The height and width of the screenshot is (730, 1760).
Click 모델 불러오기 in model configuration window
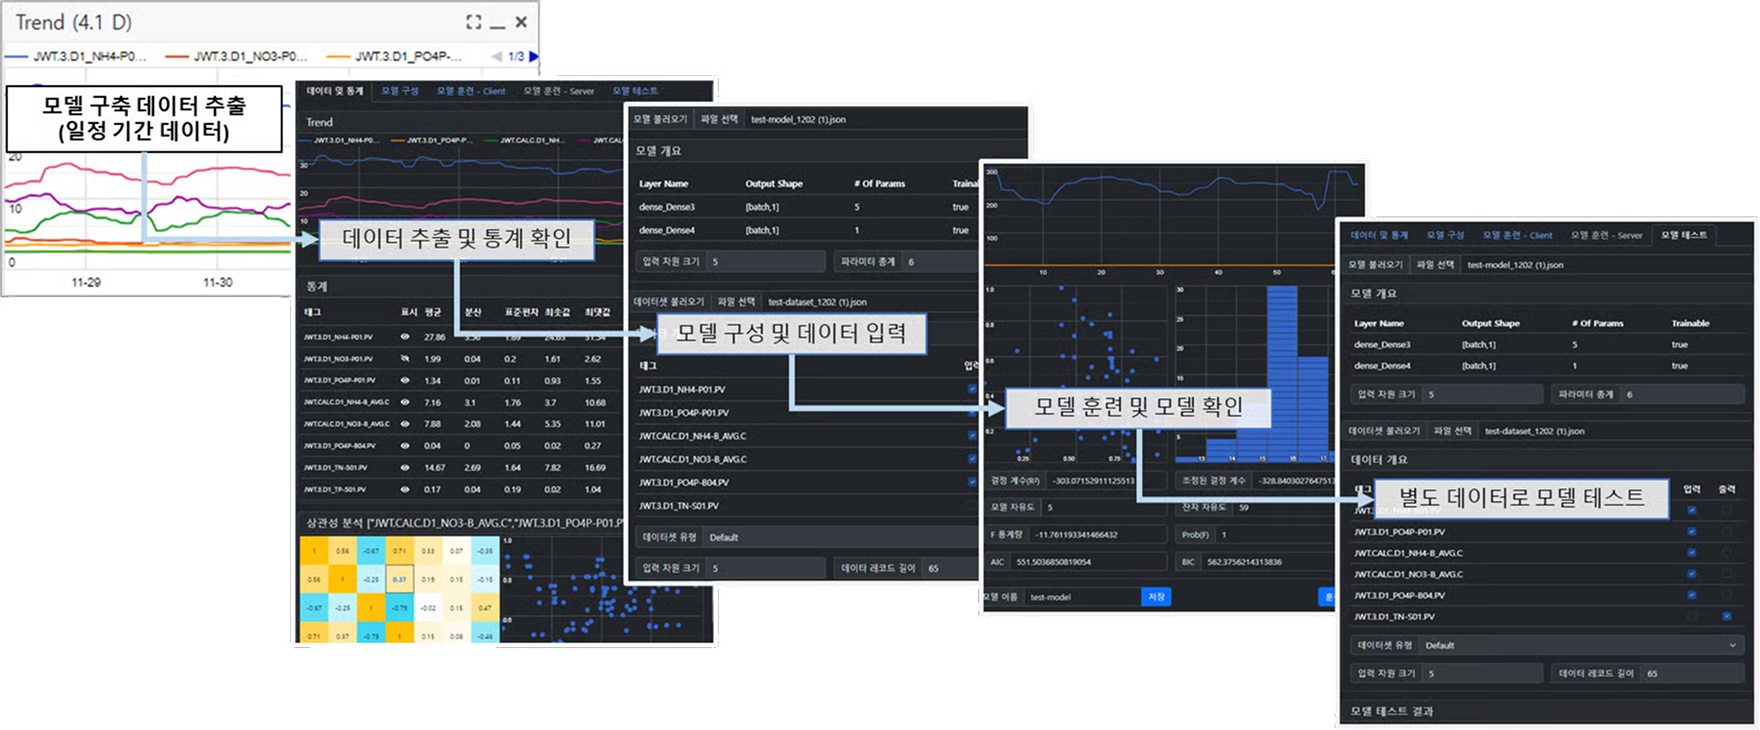point(660,119)
